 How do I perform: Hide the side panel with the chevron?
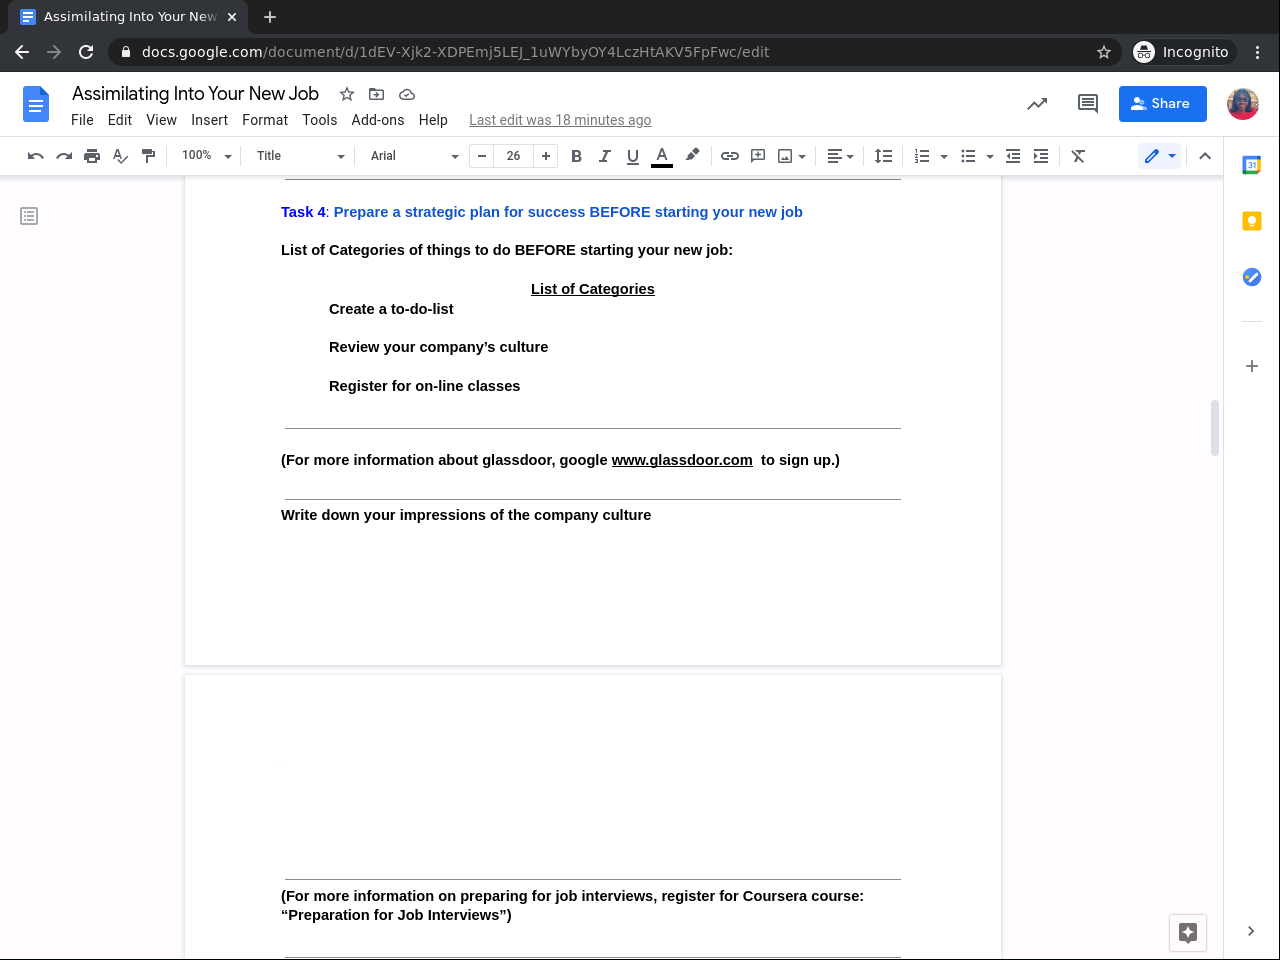[x=1251, y=931]
